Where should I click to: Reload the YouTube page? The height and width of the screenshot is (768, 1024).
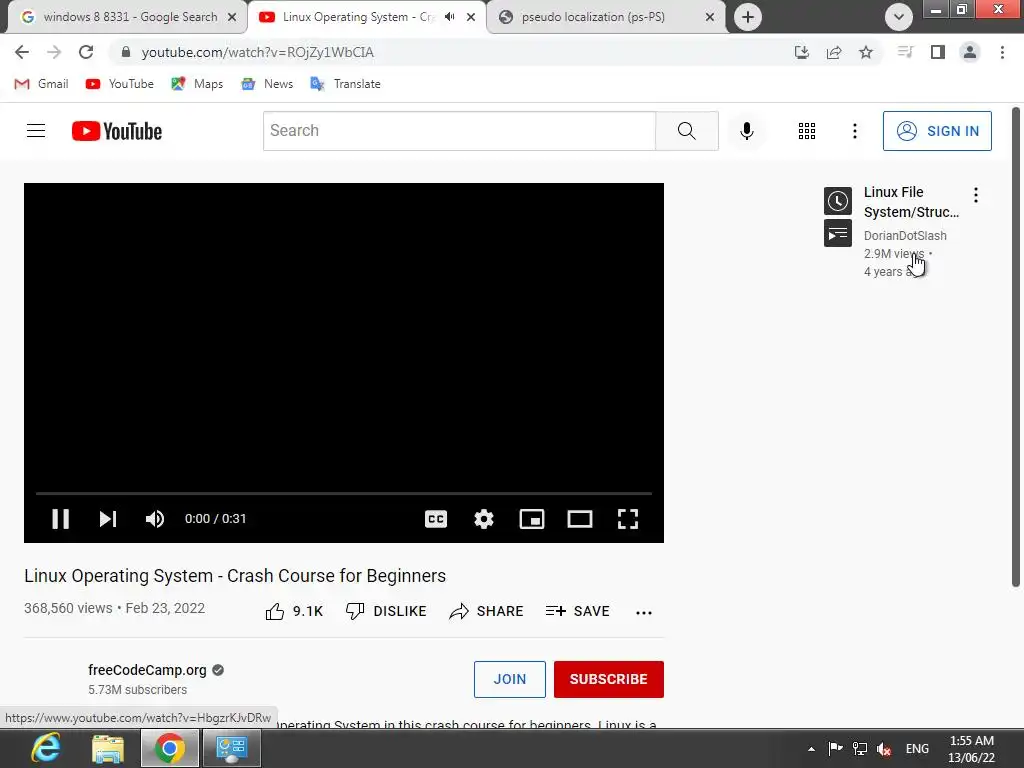(86, 52)
